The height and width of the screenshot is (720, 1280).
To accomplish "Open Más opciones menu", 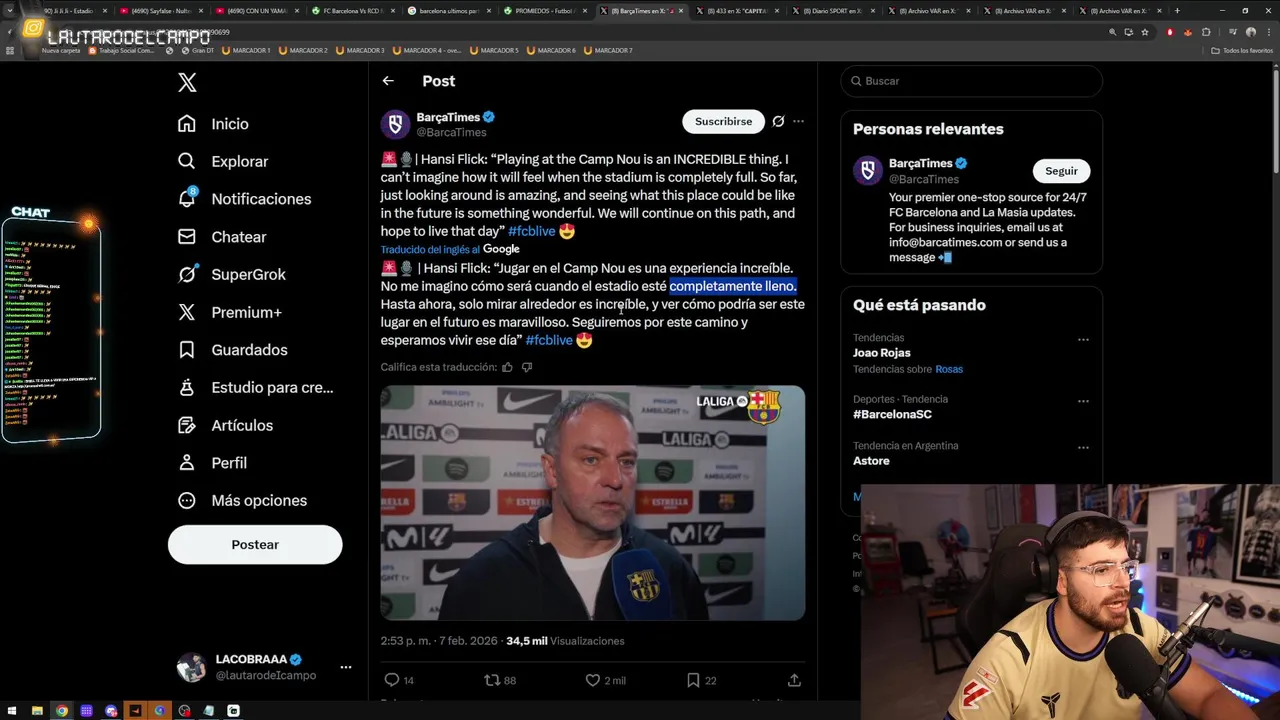I will pos(242,500).
